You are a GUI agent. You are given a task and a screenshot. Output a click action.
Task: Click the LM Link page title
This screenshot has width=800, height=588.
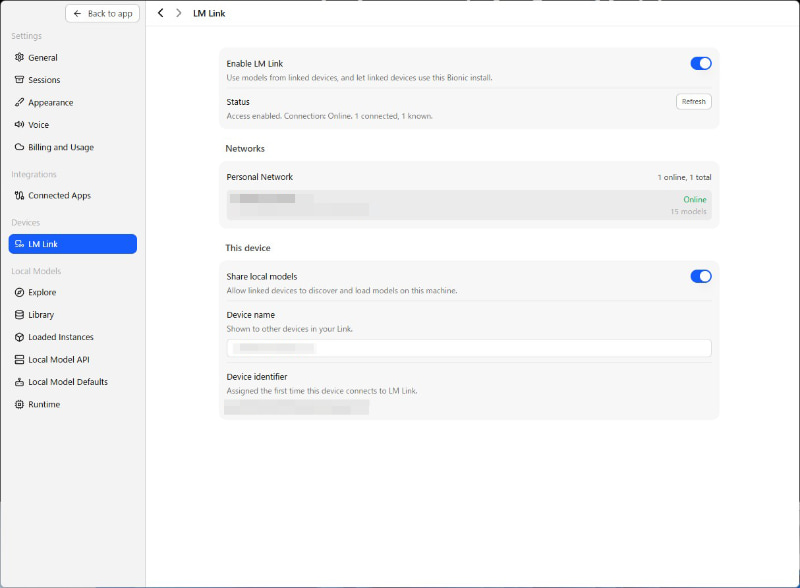pyautogui.click(x=209, y=13)
